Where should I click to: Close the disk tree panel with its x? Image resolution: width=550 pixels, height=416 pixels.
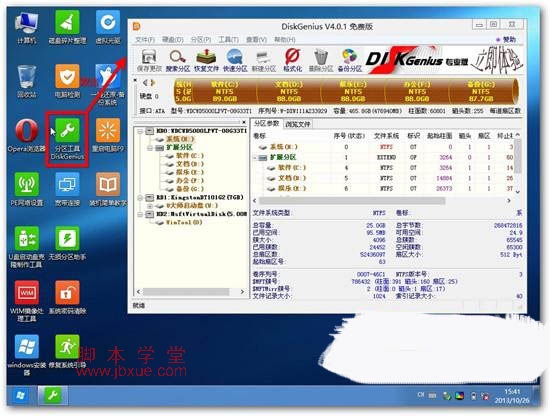tap(244, 122)
